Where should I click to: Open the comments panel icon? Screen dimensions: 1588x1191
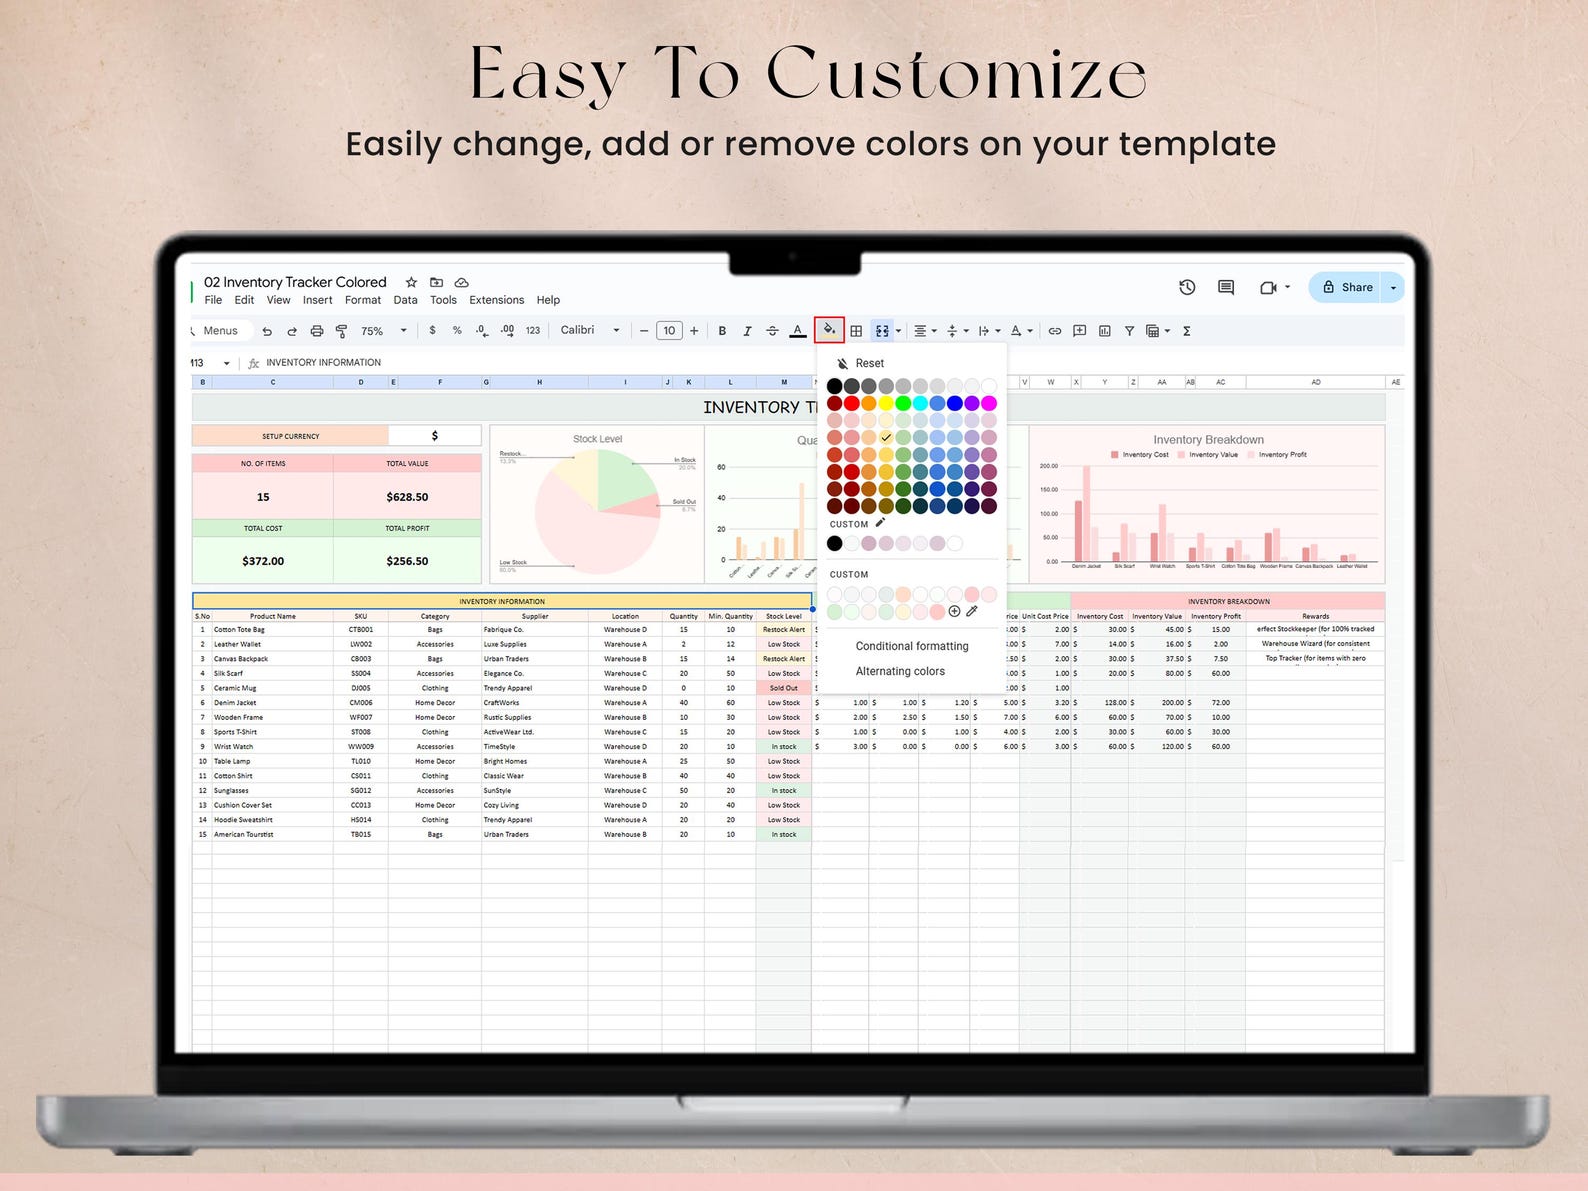pyautogui.click(x=1226, y=287)
